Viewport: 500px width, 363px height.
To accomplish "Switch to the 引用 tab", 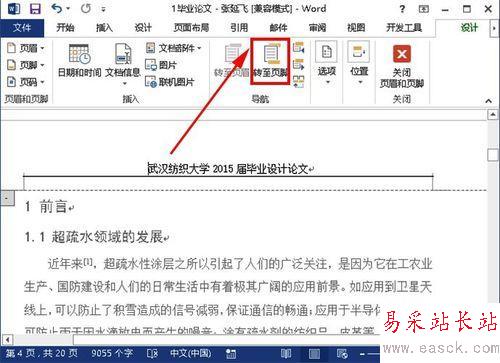I will pyautogui.click(x=239, y=27).
